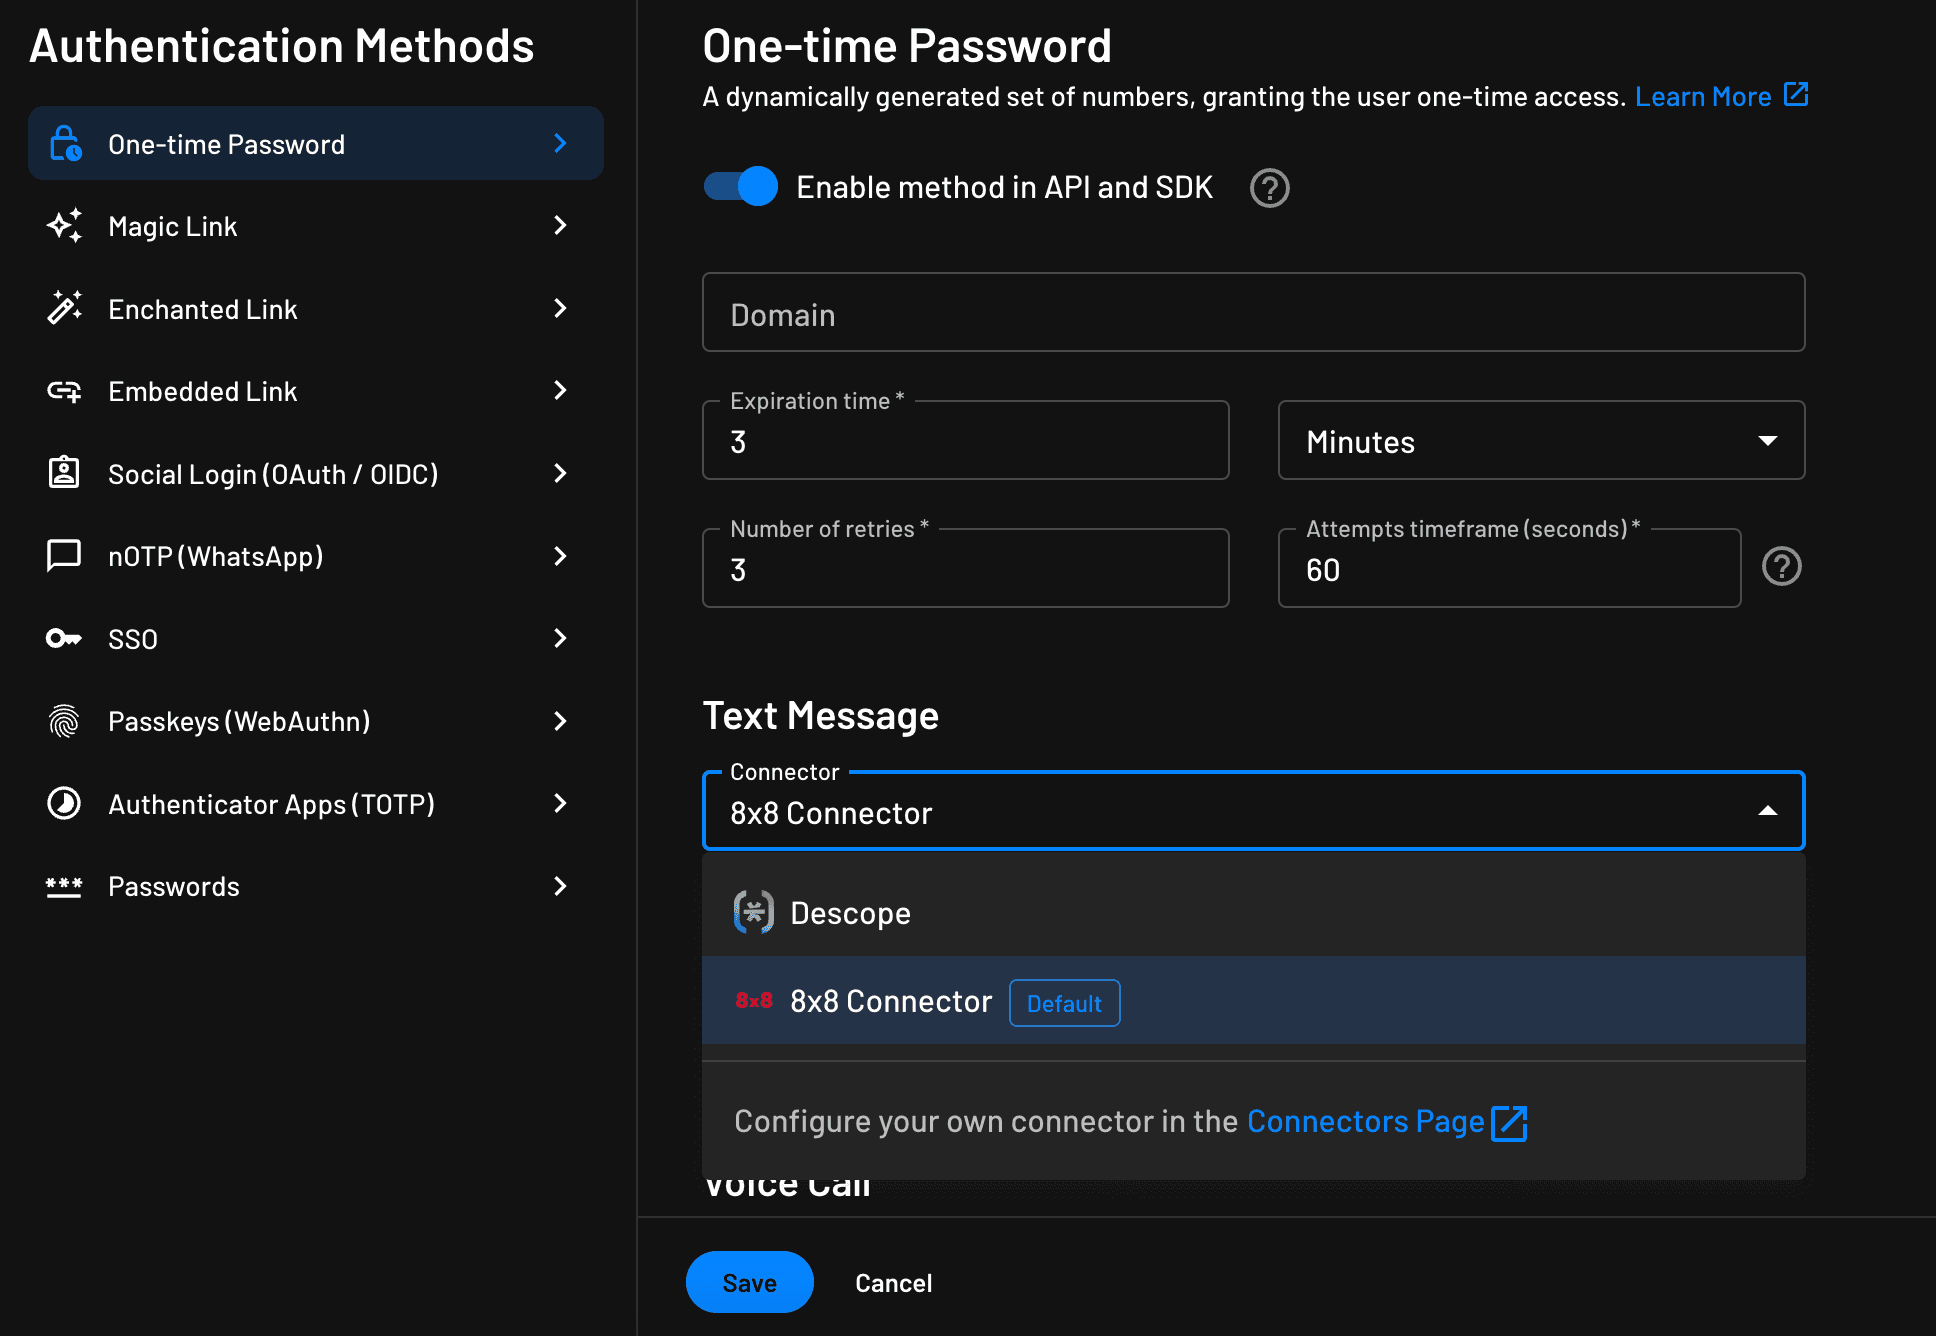1936x1336 pixels.
Task: Click the Save button
Action: click(749, 1282)
